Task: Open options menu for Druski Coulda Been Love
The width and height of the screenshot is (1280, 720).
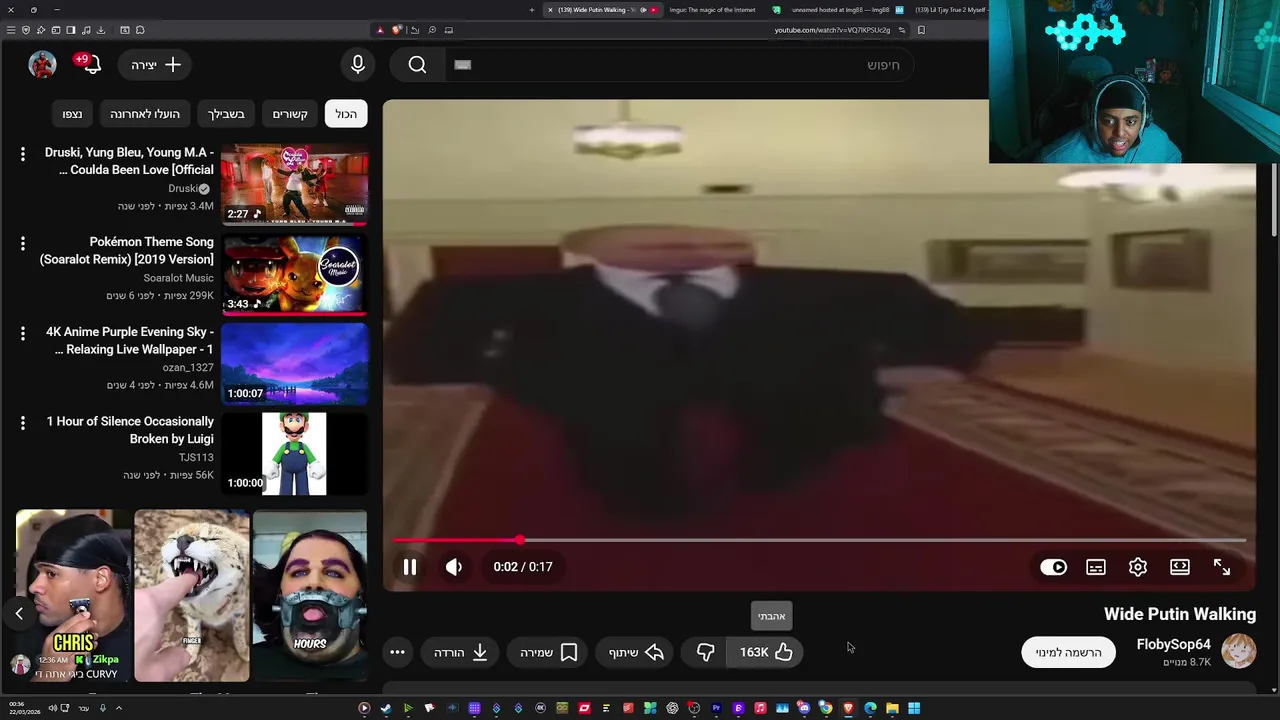Action: coord(22,154)
